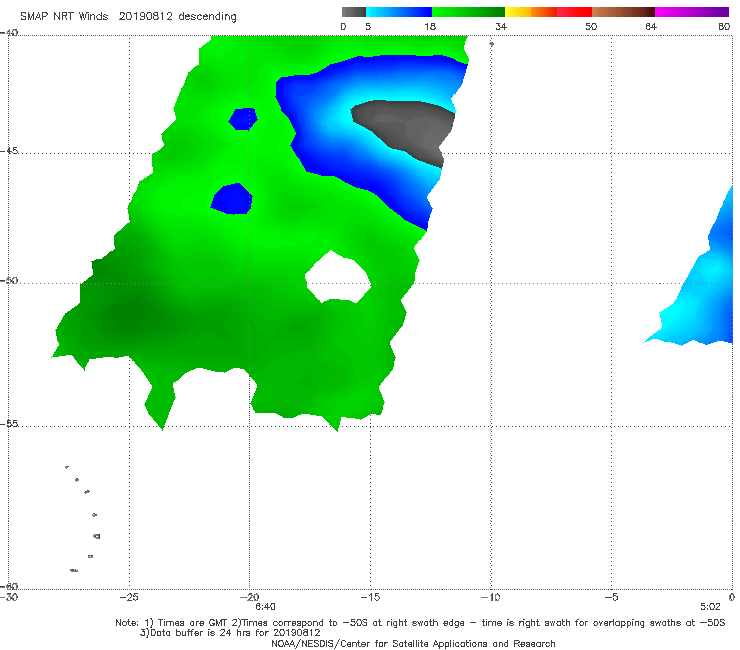The height and width of the screenshot is (650, 740).
Task: Click the latitude label '-50'
Action: 9,281
